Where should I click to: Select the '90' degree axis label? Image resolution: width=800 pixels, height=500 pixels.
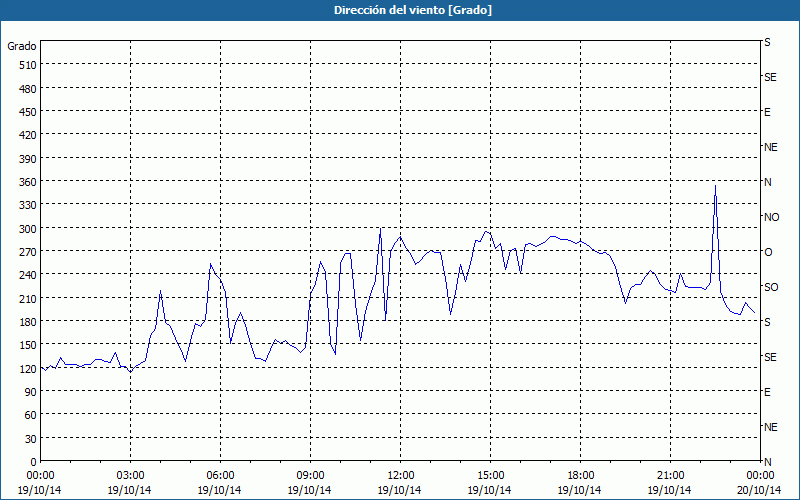(x=31, y=392)
